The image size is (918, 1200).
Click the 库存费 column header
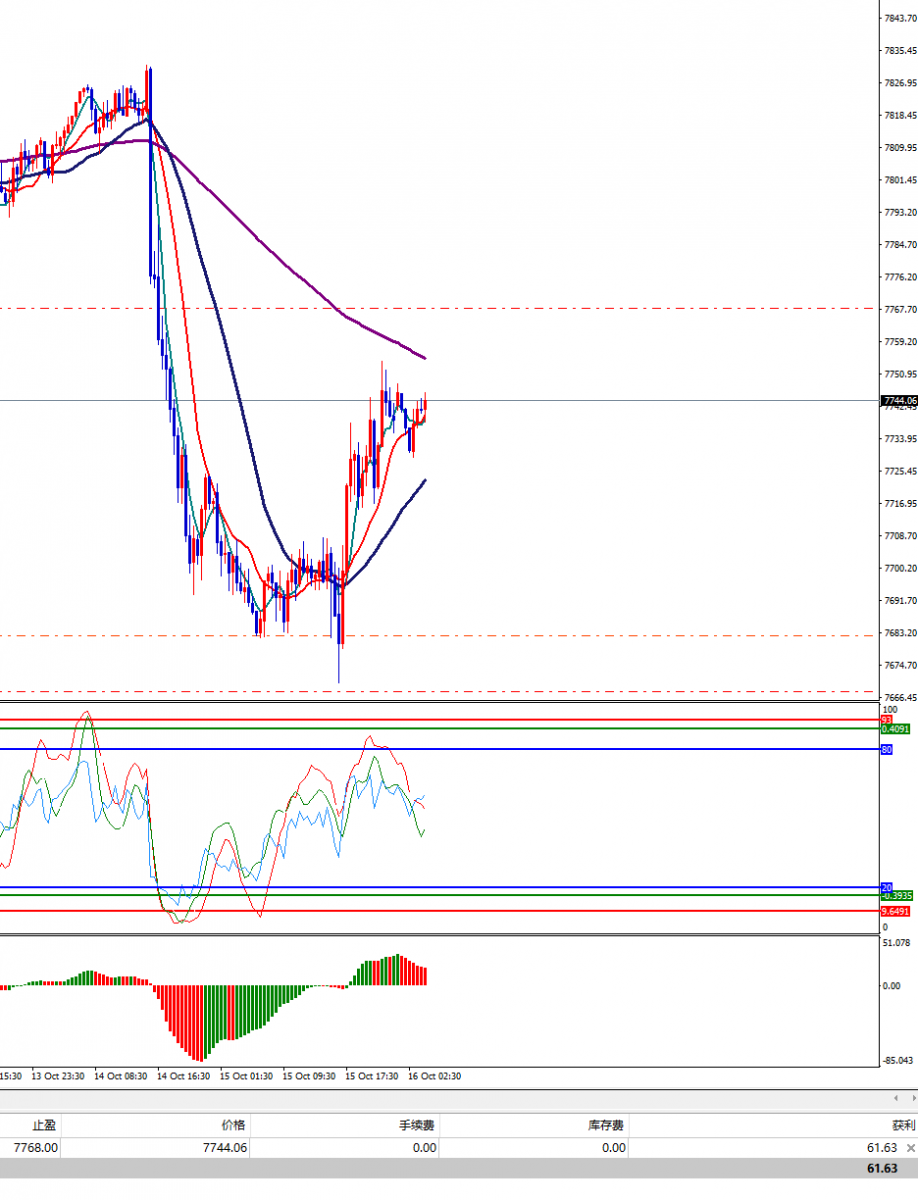(606, 1125)
